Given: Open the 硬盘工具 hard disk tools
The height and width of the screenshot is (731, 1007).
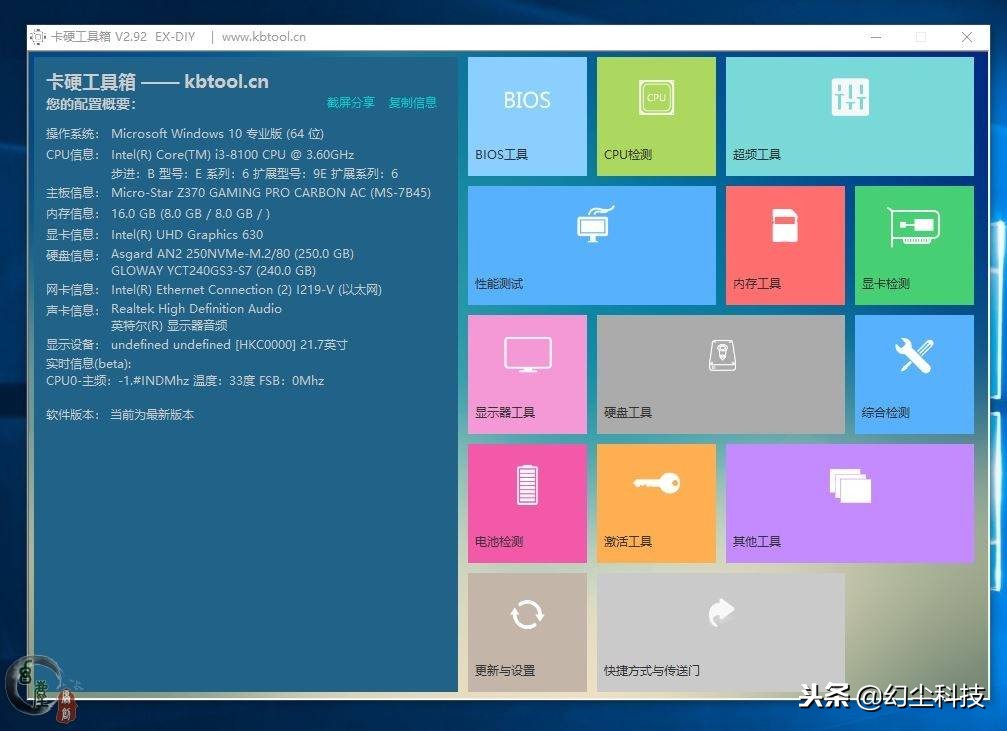Looking at the screenshot, I should [720, 373].
